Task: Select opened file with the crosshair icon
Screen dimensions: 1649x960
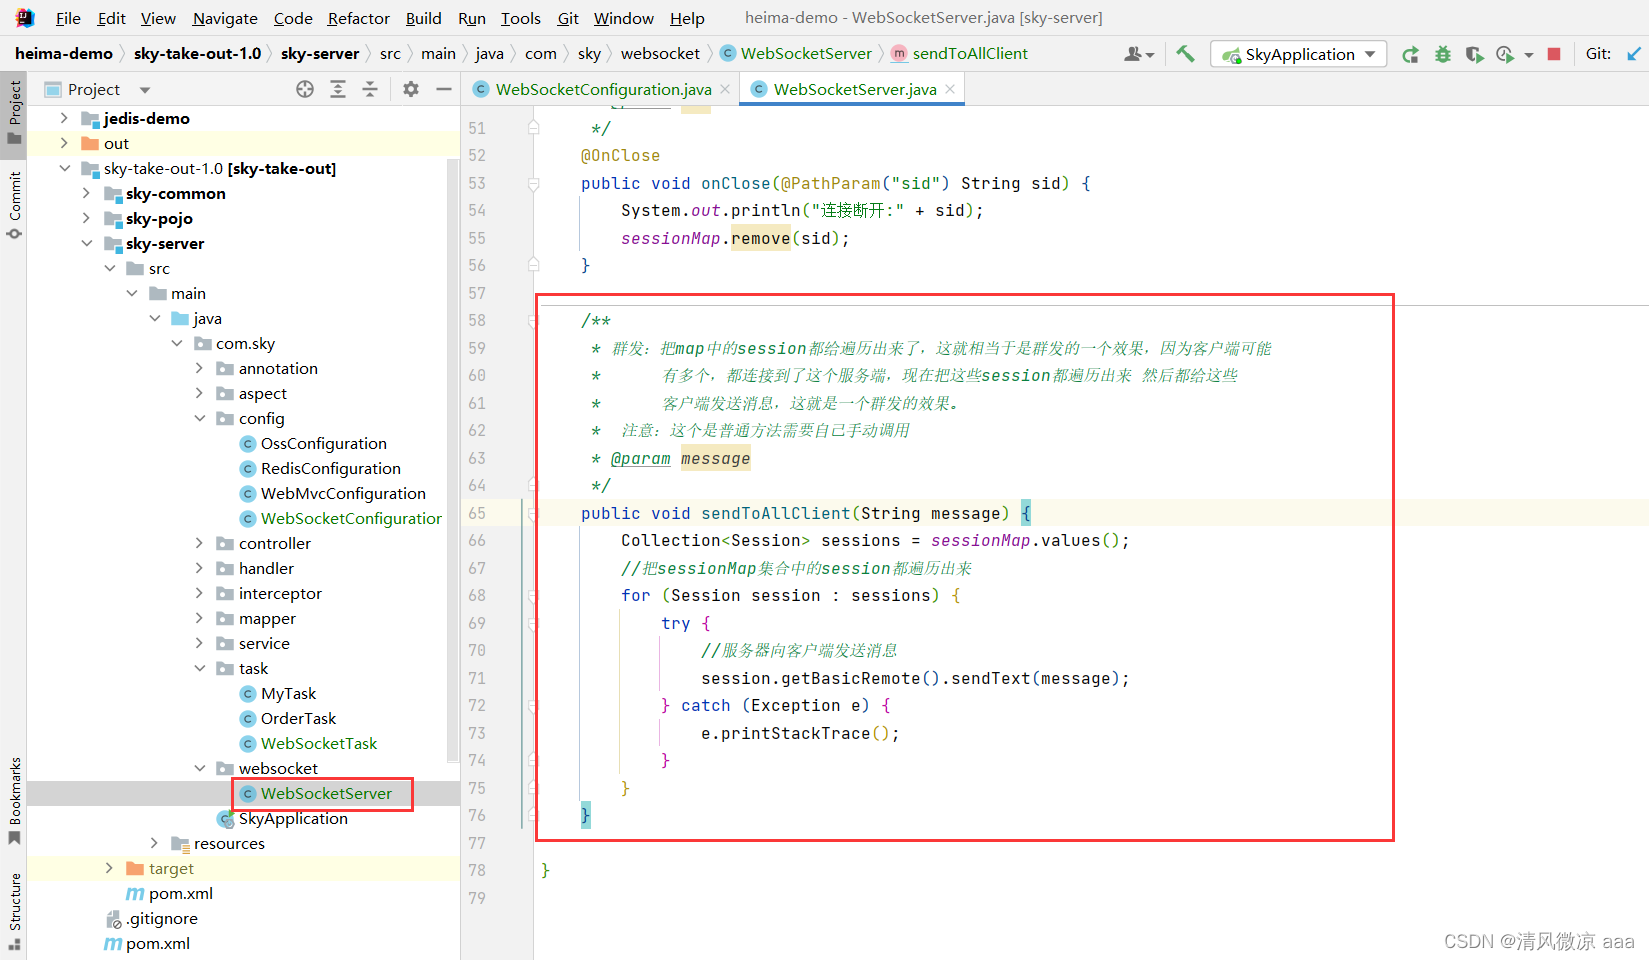Action: click(x=305, y=89)
